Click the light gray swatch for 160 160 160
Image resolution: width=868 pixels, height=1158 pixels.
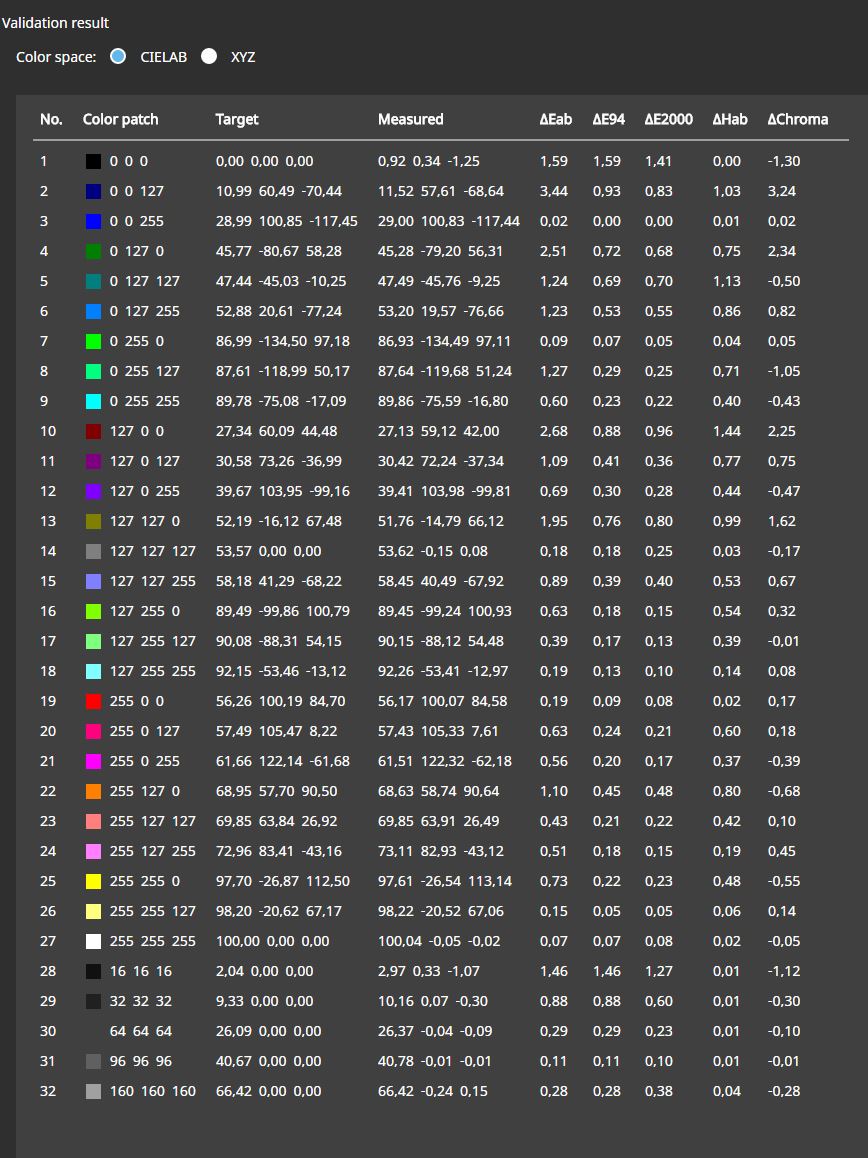[x=93, y=1091]
